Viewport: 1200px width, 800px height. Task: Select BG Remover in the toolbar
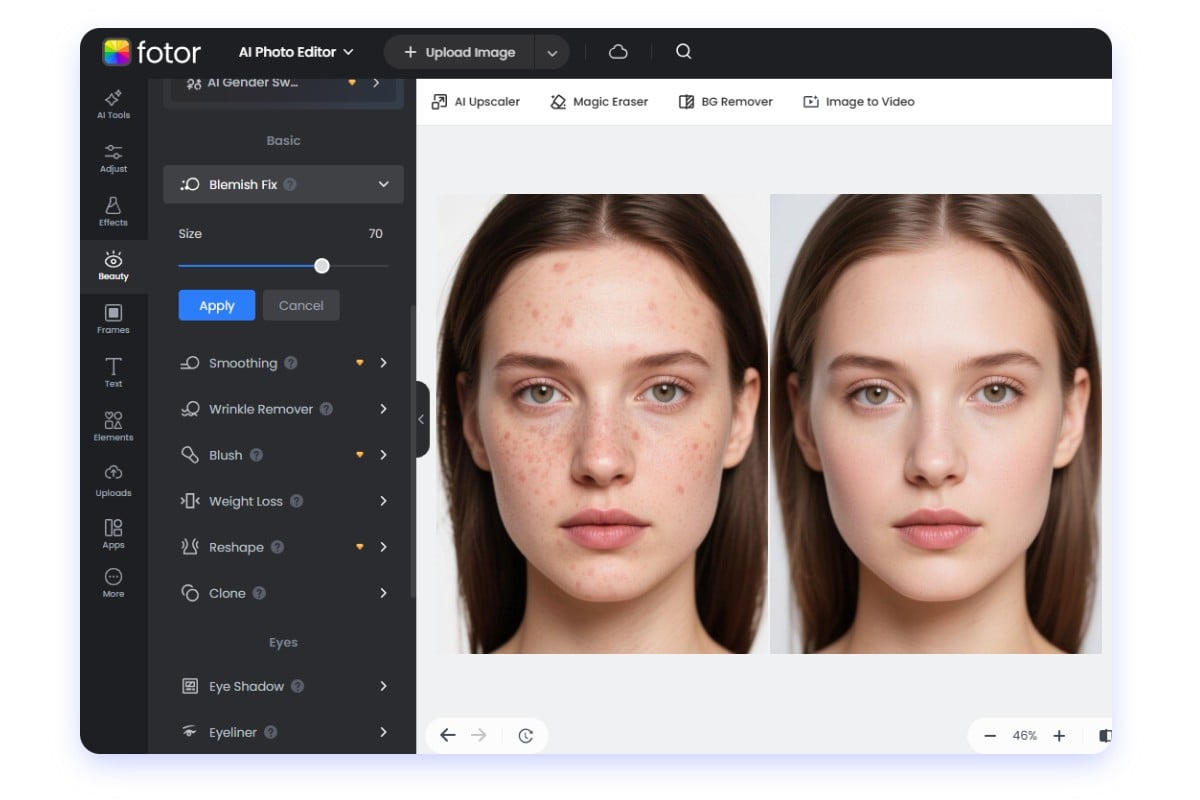click(x=725, y=102)
